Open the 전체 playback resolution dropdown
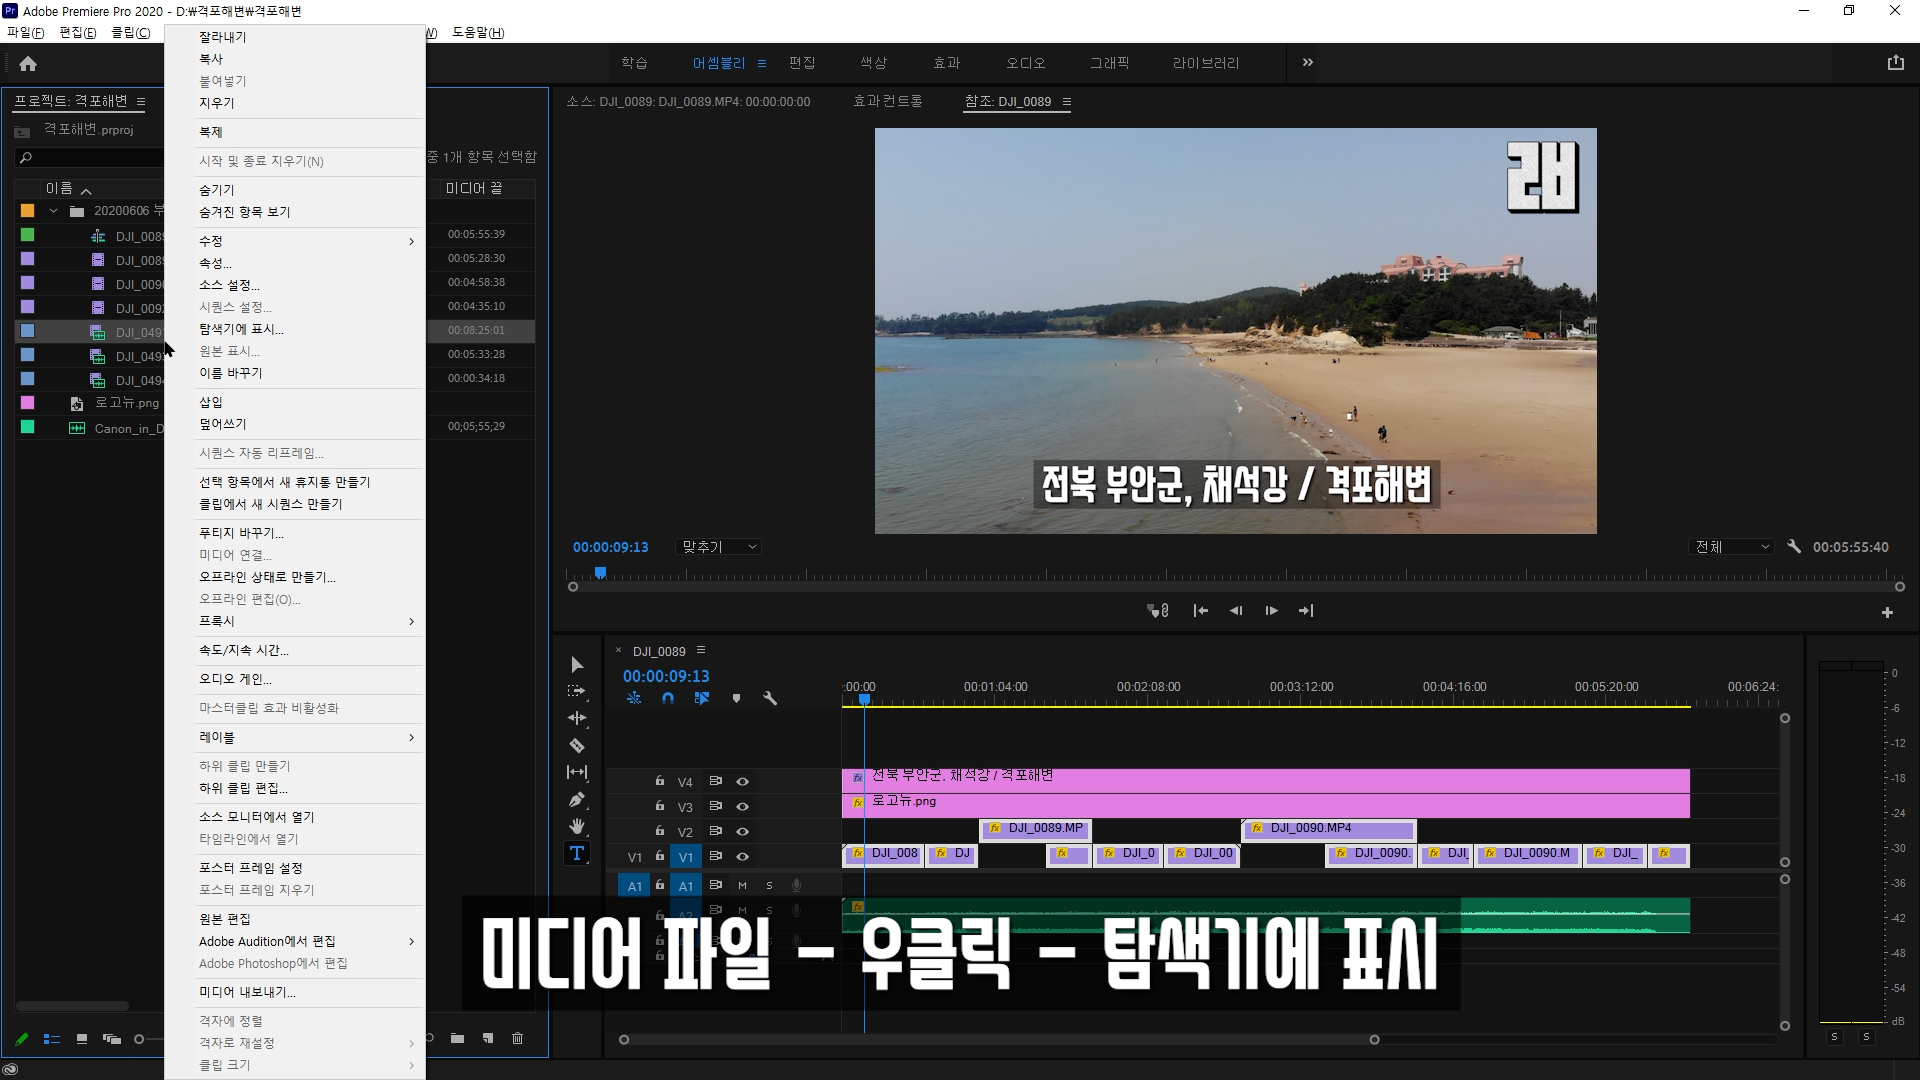This screenshot has height=1080, width=1920. coord(1733,547)
